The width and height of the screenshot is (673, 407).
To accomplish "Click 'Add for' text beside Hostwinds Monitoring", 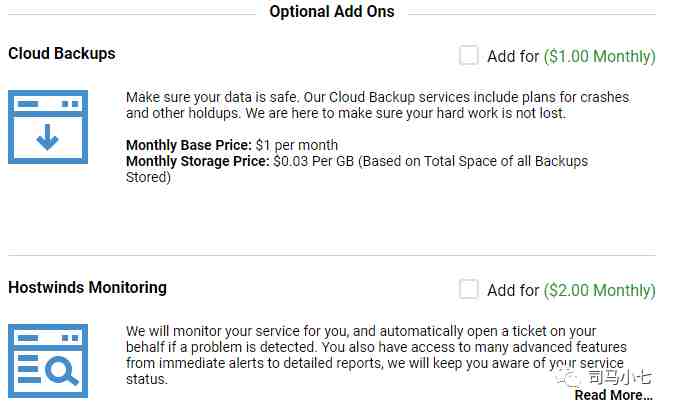I will (513, 290).
